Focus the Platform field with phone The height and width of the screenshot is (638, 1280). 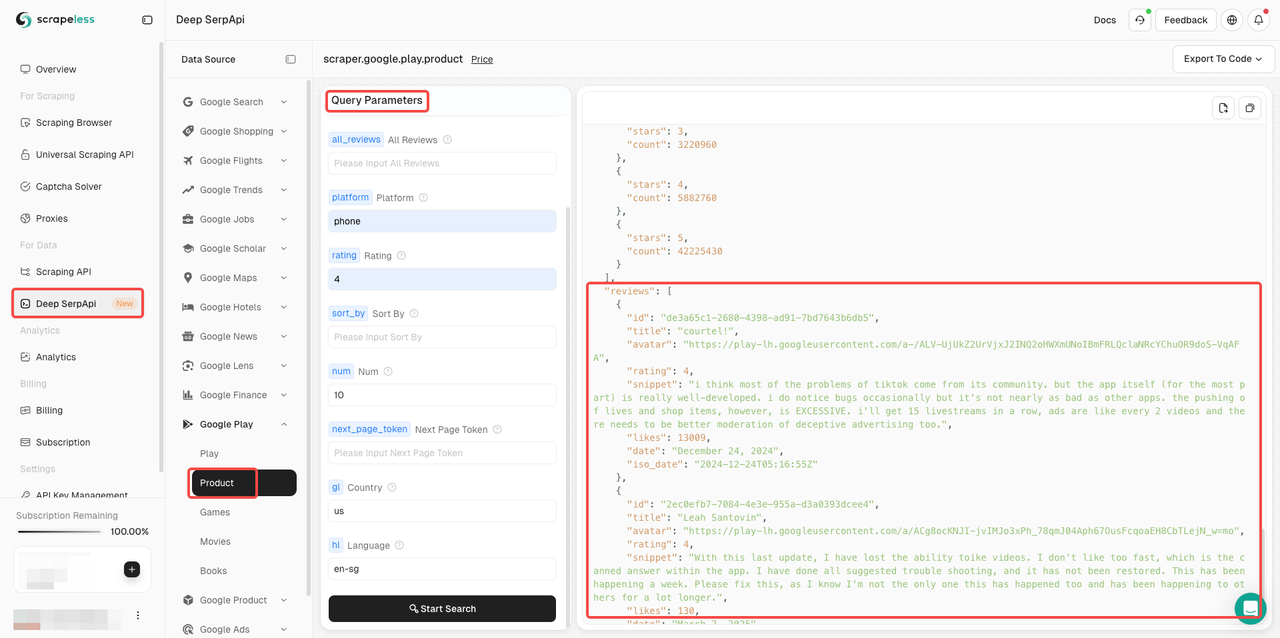(442, 221)
